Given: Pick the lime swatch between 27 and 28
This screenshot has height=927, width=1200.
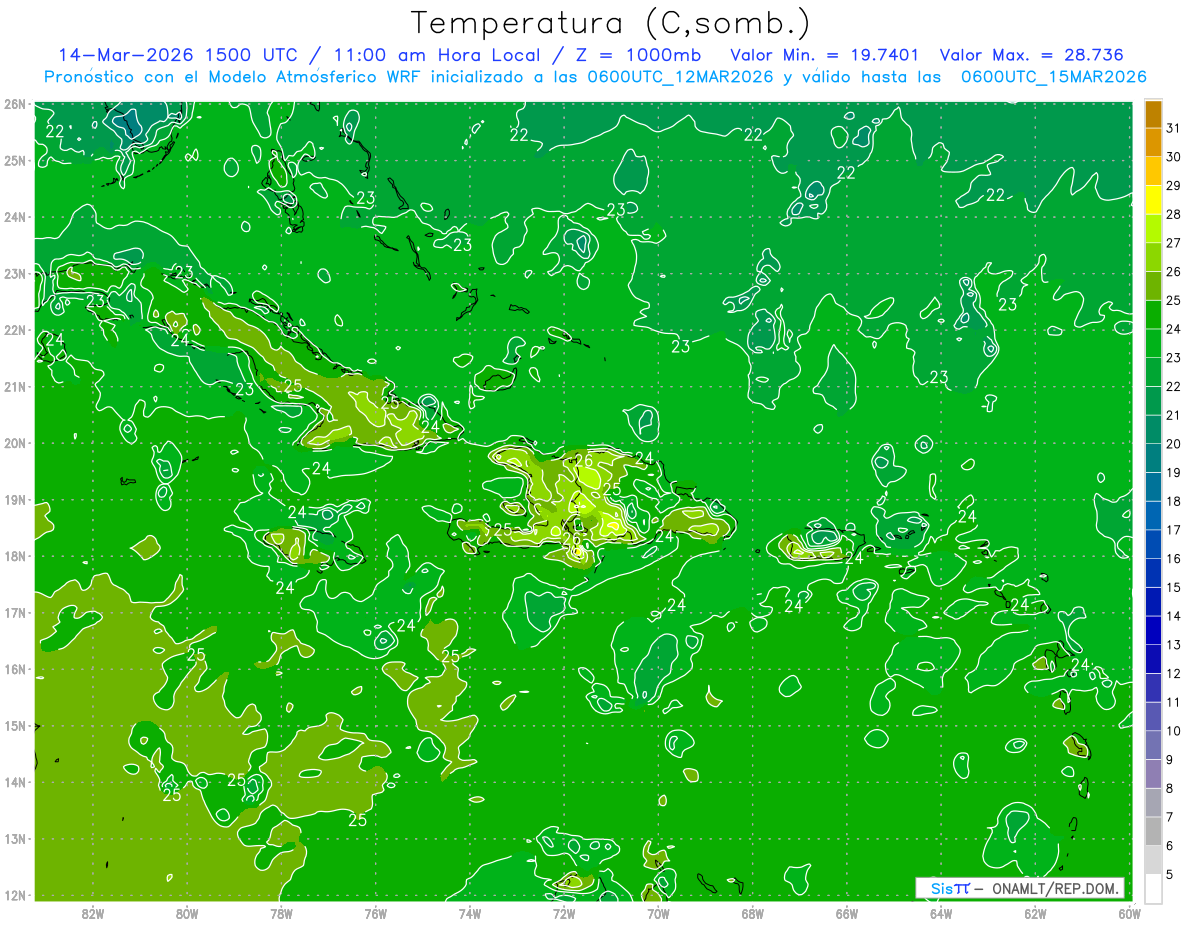Looking at the screenshot, I should (1153, 229).
